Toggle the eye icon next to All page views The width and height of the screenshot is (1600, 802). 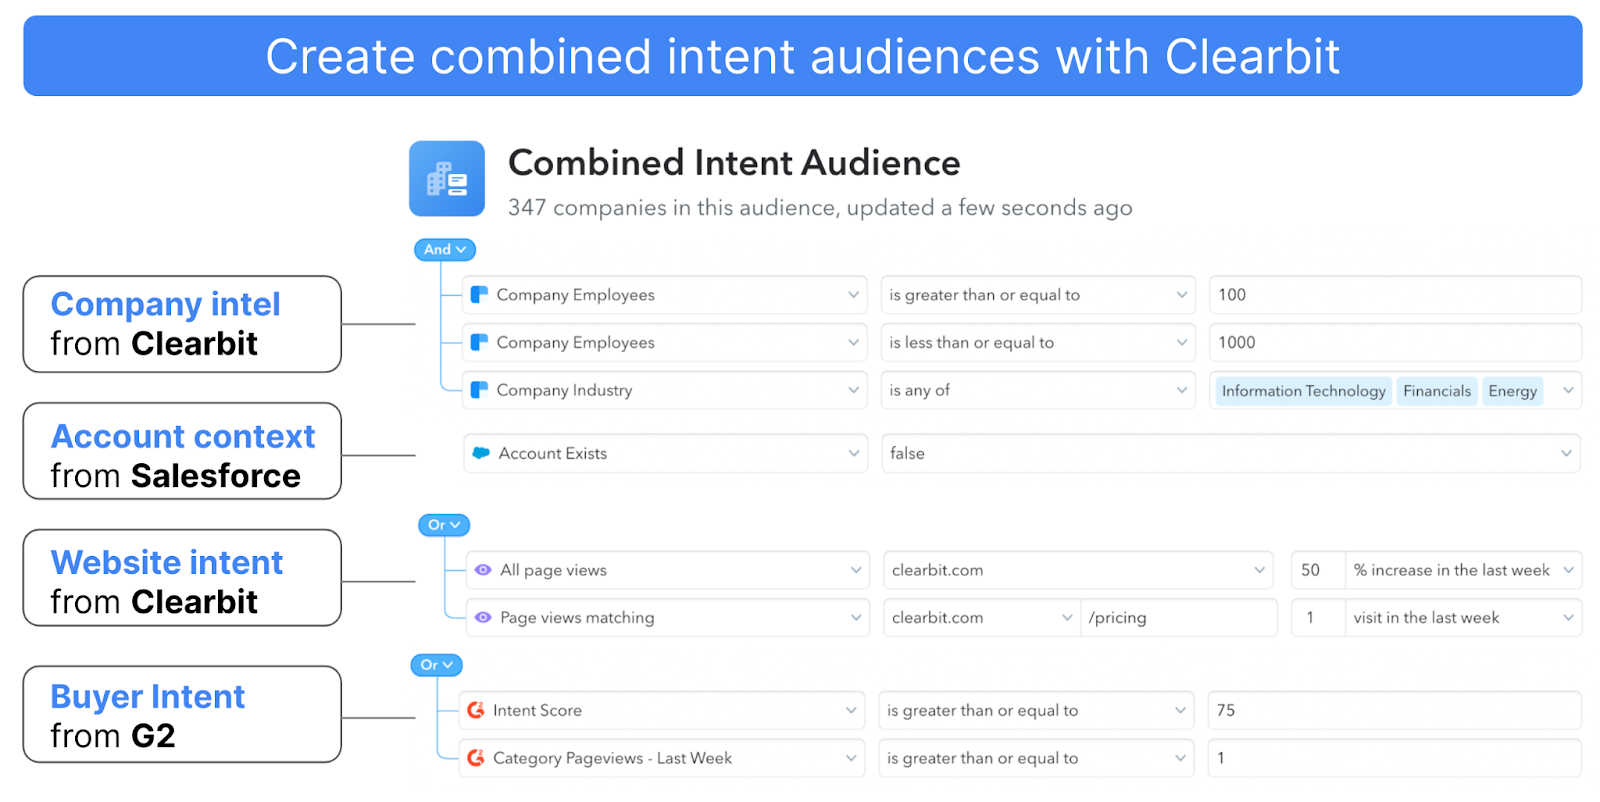click(x=483, y=569)
